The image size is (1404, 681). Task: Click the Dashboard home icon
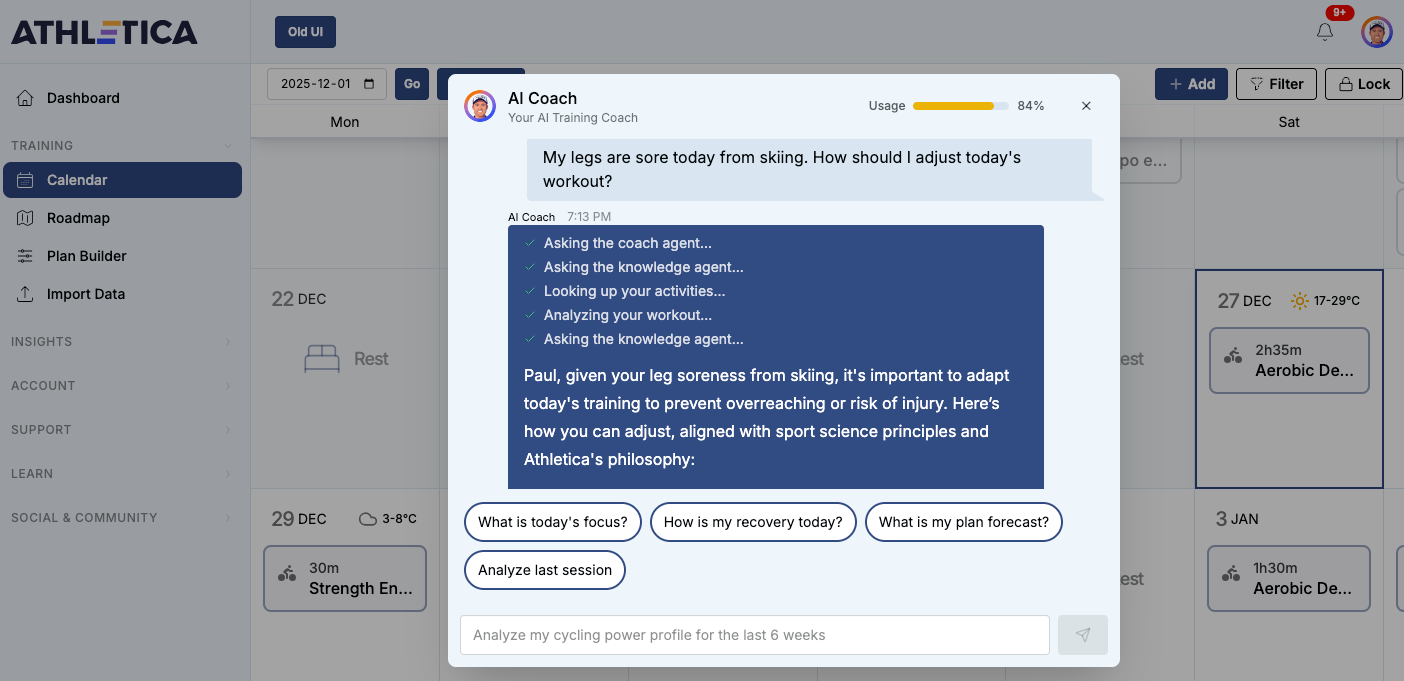25,98
